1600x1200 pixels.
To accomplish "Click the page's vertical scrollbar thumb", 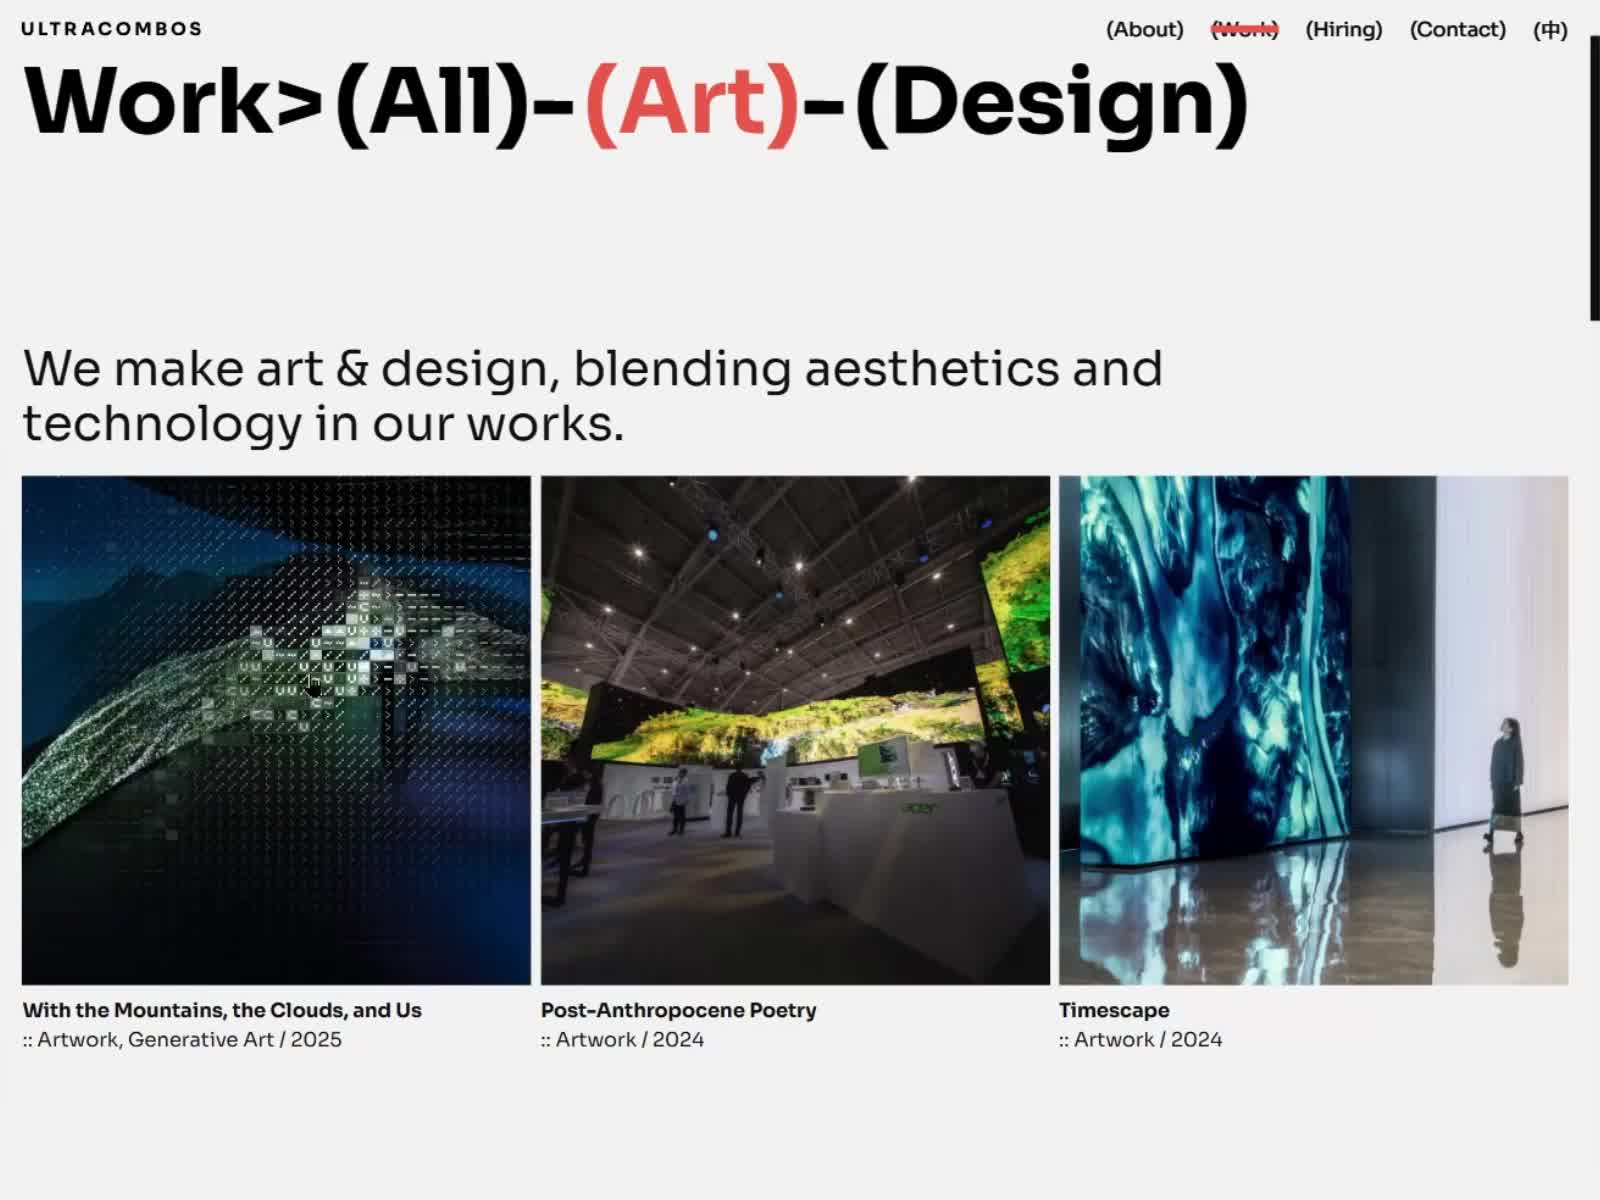I will tap(1595, 178).
